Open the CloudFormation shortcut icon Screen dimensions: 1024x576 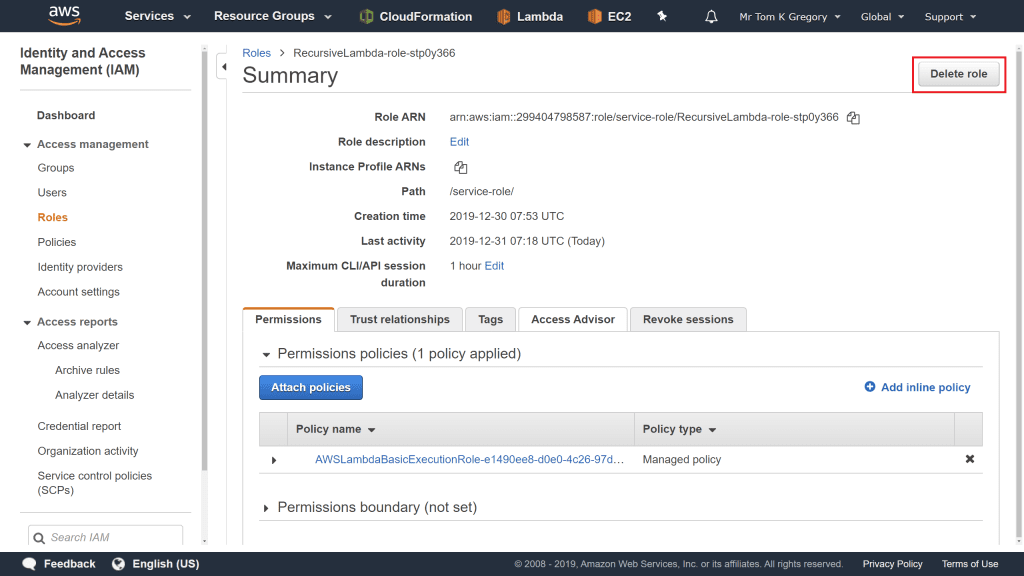pos(367,16)
